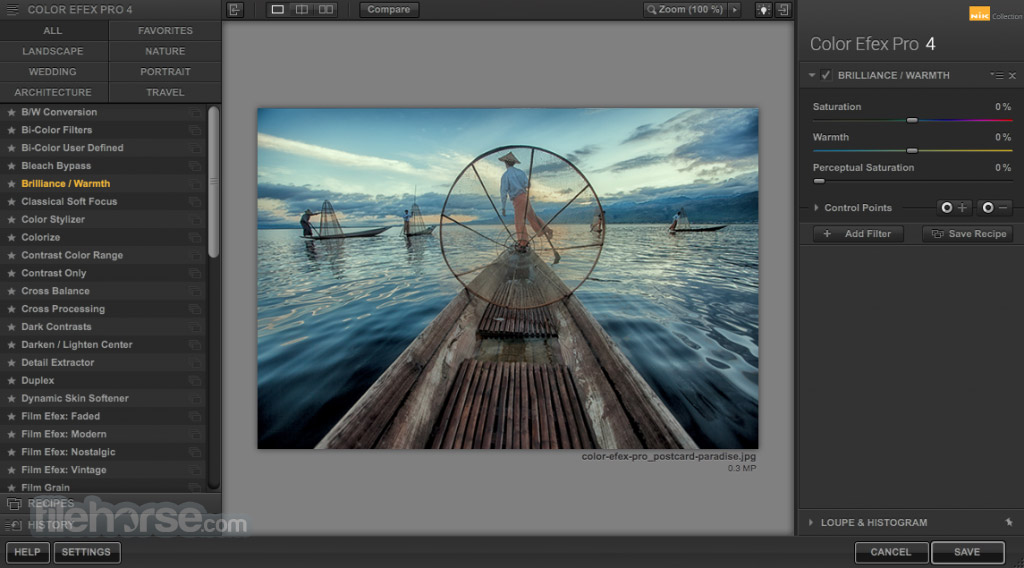Favorite the Colorize filter star
Image resolution: width=1024 pixels, height=568 pixels.
tap(11, 238)
